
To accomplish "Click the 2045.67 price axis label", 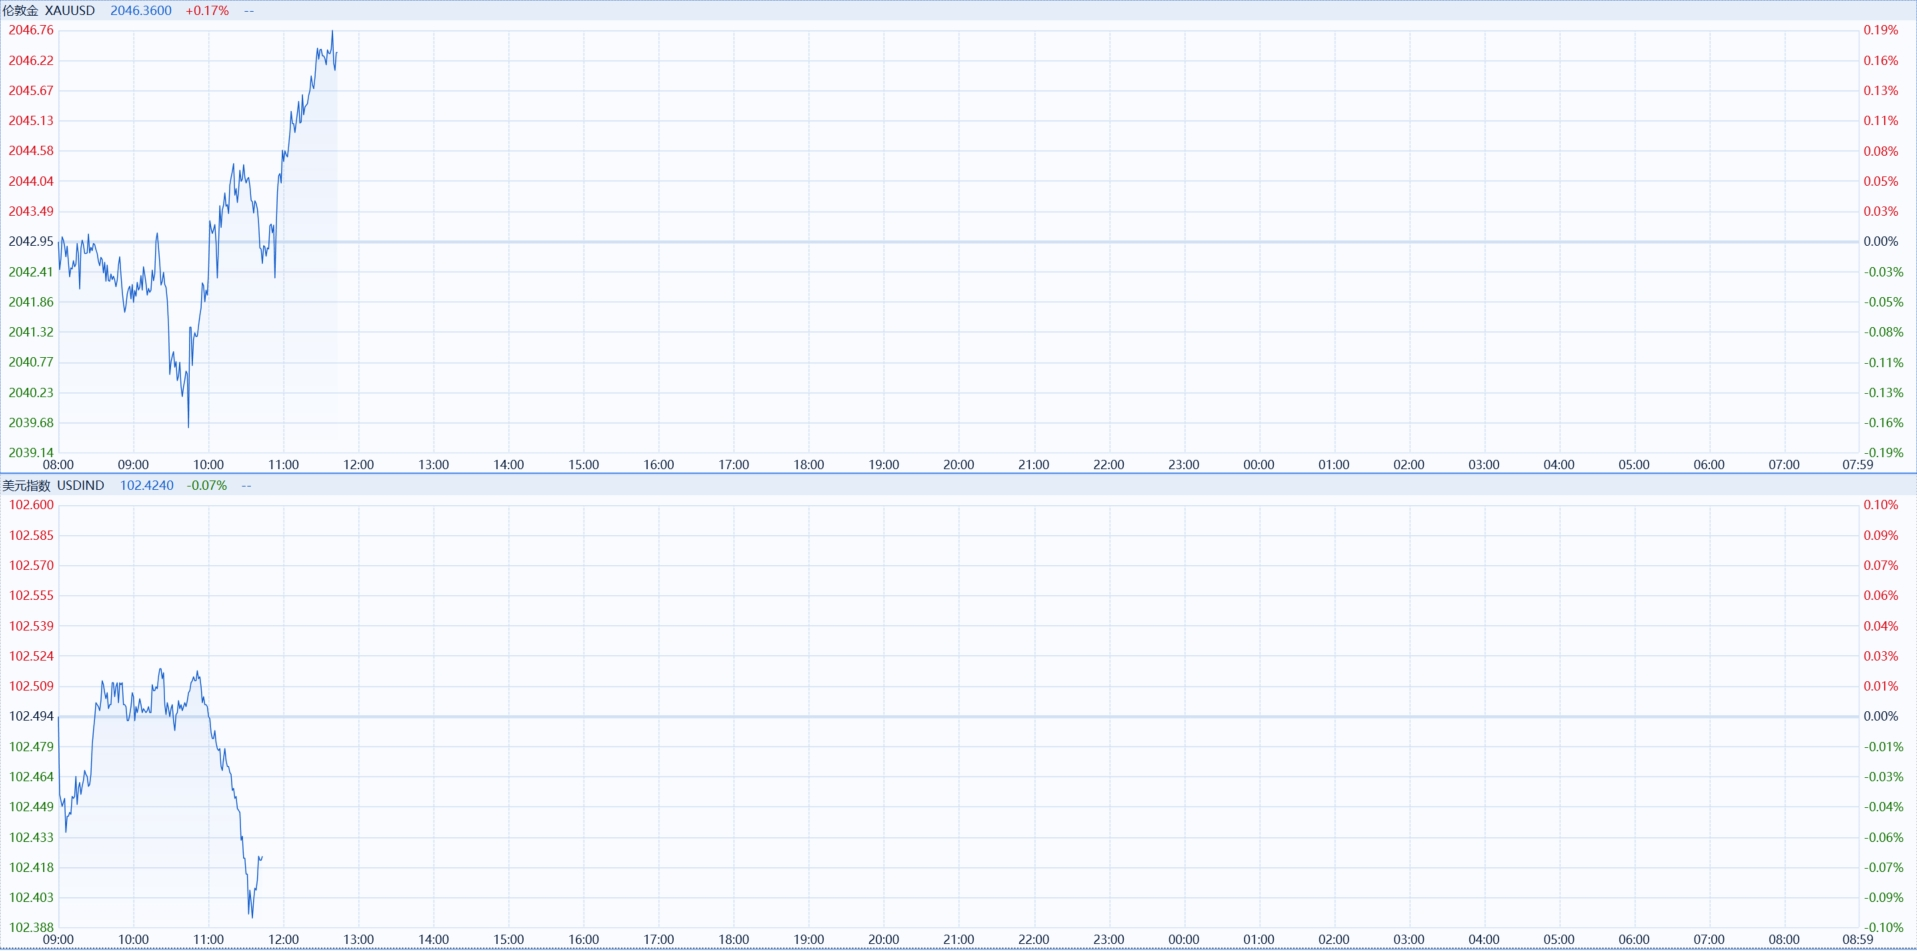I will (x=31, y=91).
